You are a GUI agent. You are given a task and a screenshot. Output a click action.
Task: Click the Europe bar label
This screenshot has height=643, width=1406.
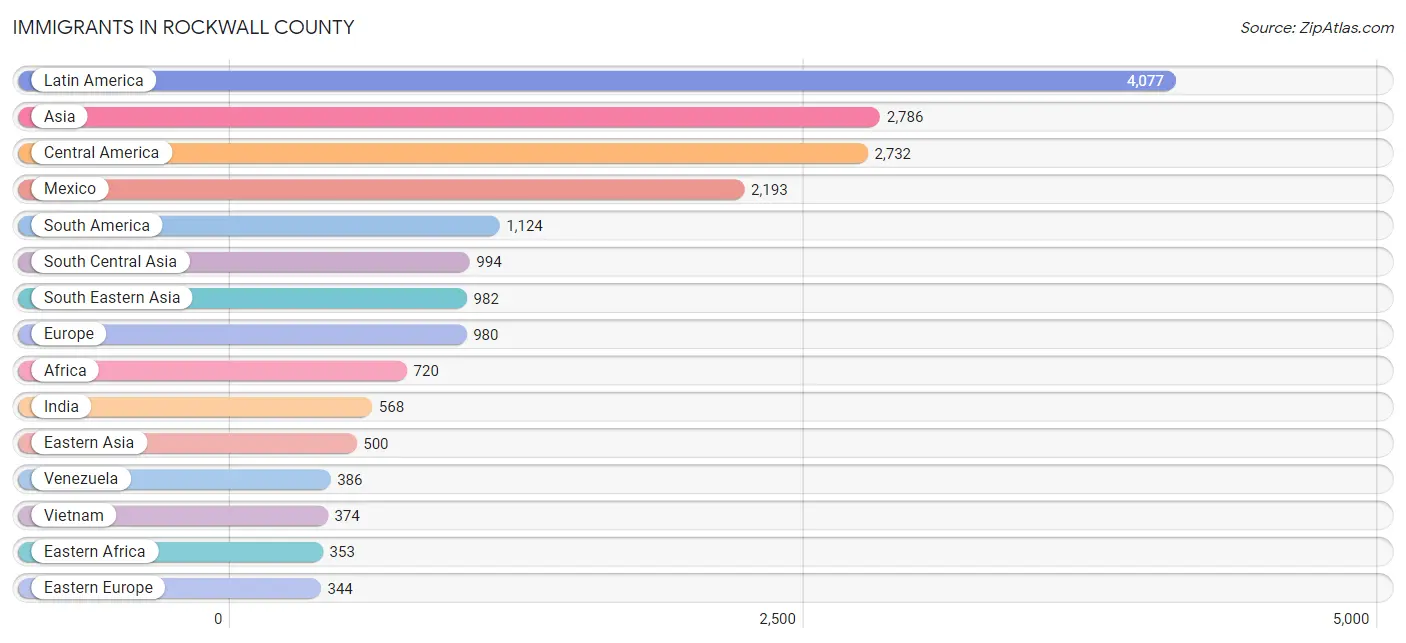(x=68, y=334)
